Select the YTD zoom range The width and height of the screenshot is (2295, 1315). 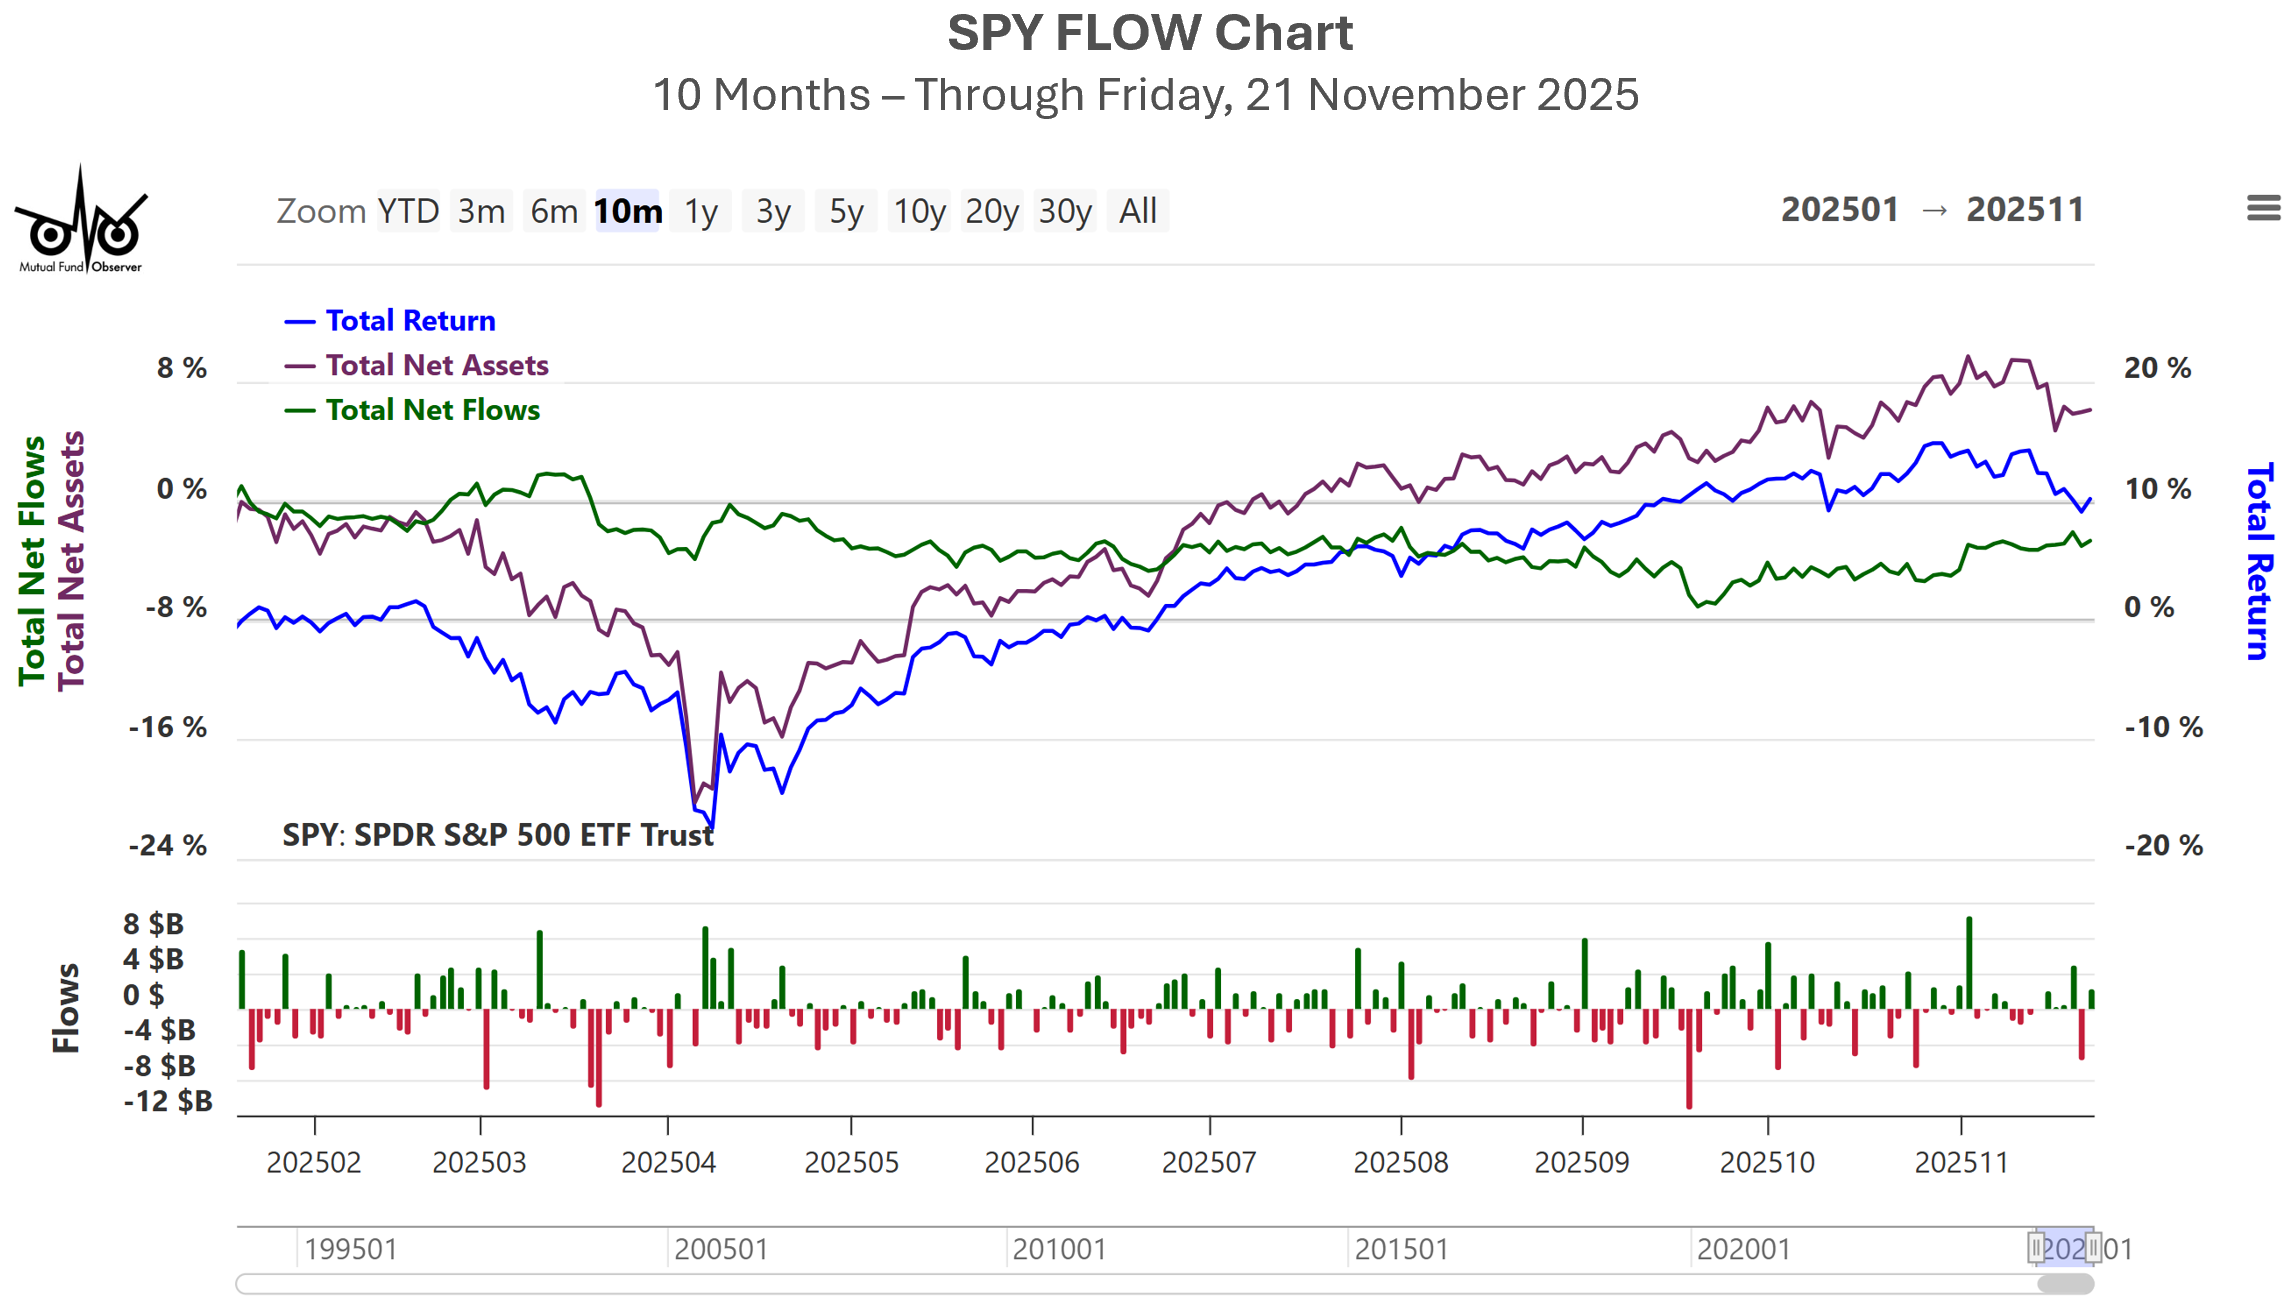click(x=408, y=211)
